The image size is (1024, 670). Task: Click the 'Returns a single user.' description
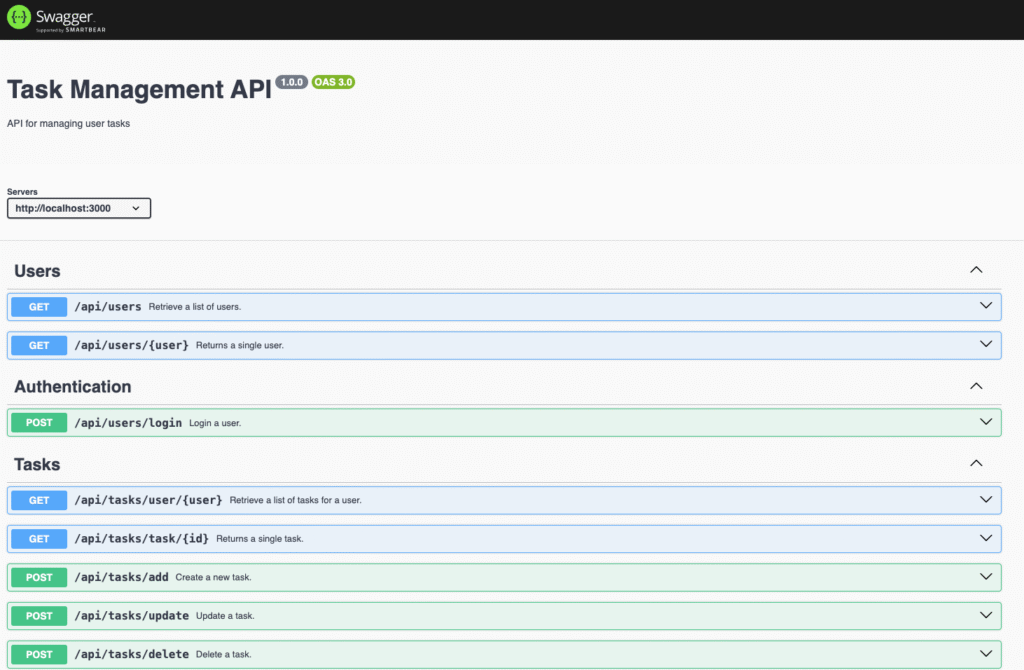(x=240, y=345)
